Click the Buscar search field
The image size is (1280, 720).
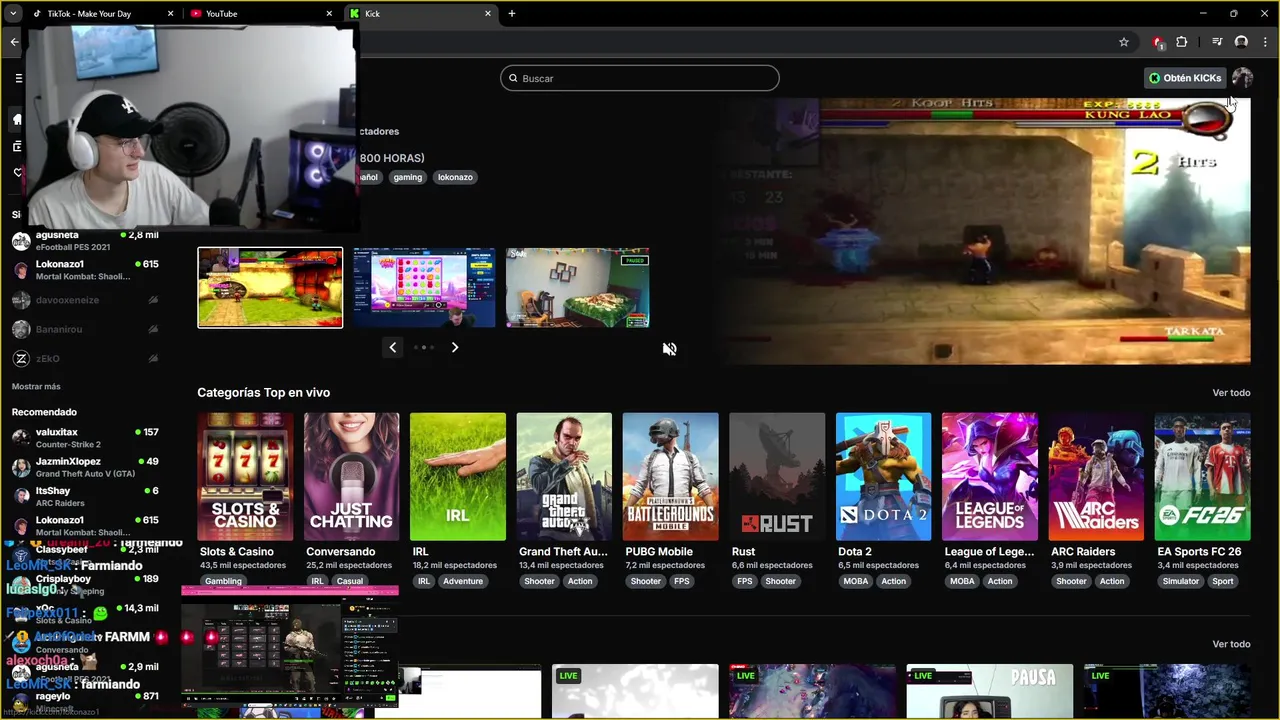pos(640,78)
